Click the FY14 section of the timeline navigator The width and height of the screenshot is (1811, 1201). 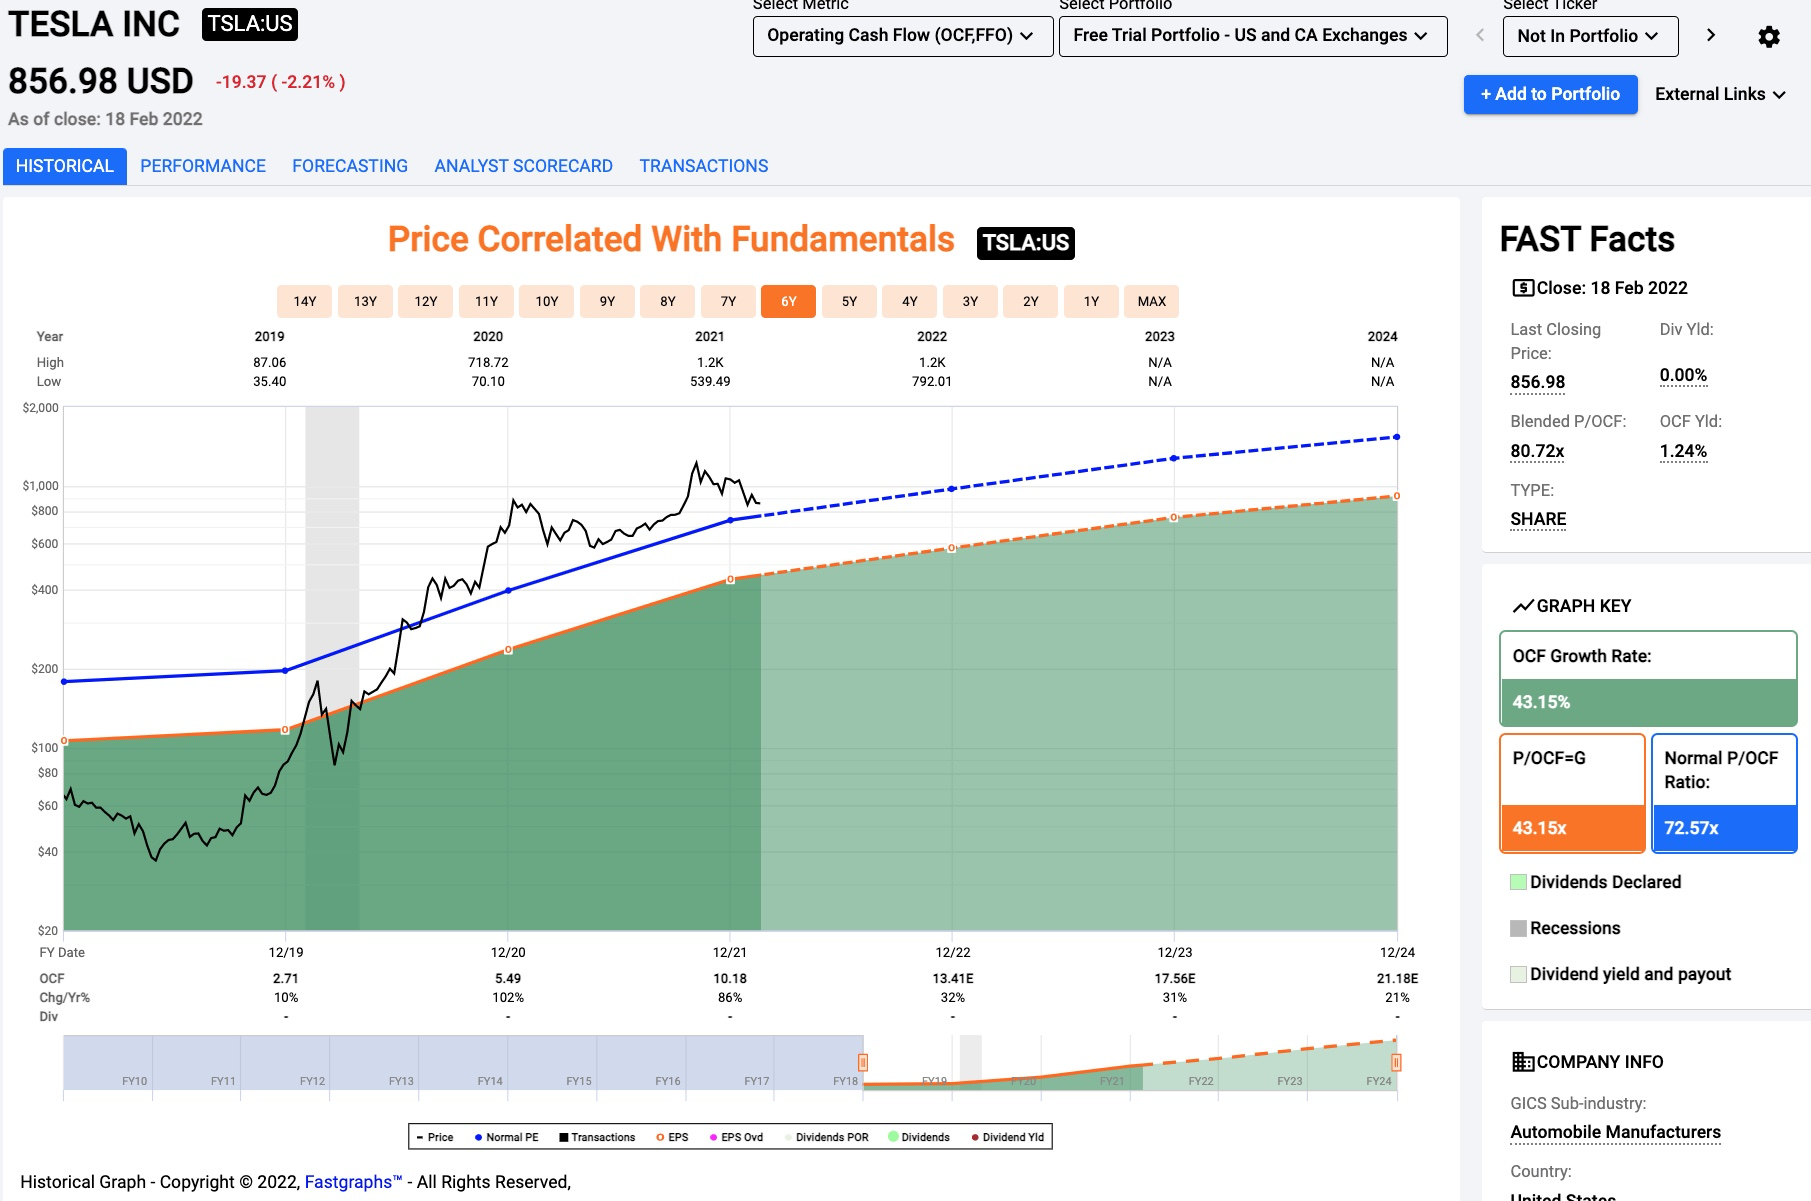(x=463, y=1063)
